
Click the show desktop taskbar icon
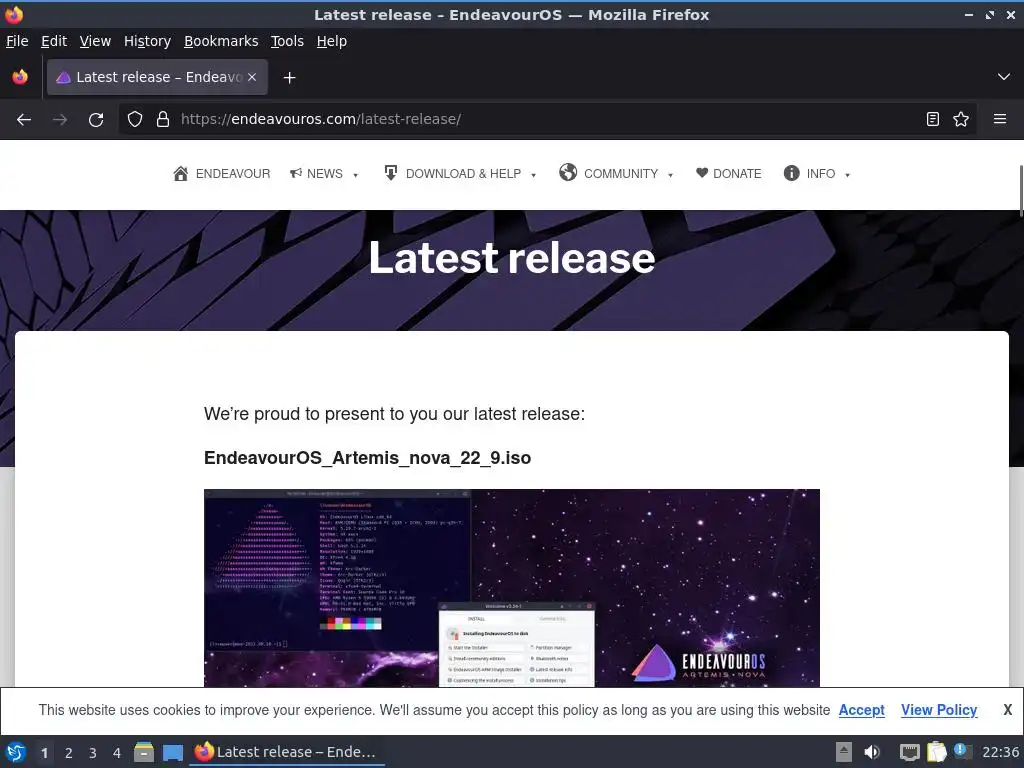click(173, 752)
